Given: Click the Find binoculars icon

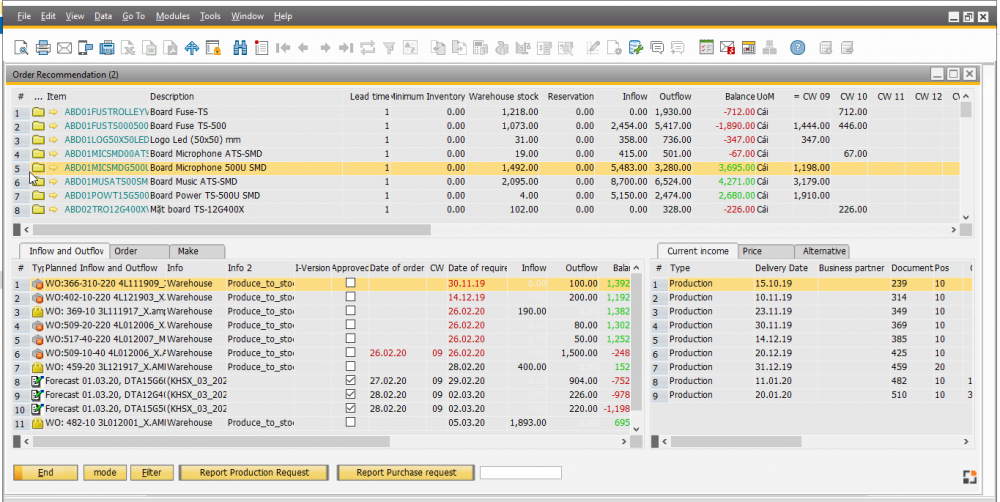Looking at the screenshot, I should click(x=240, y=47).
